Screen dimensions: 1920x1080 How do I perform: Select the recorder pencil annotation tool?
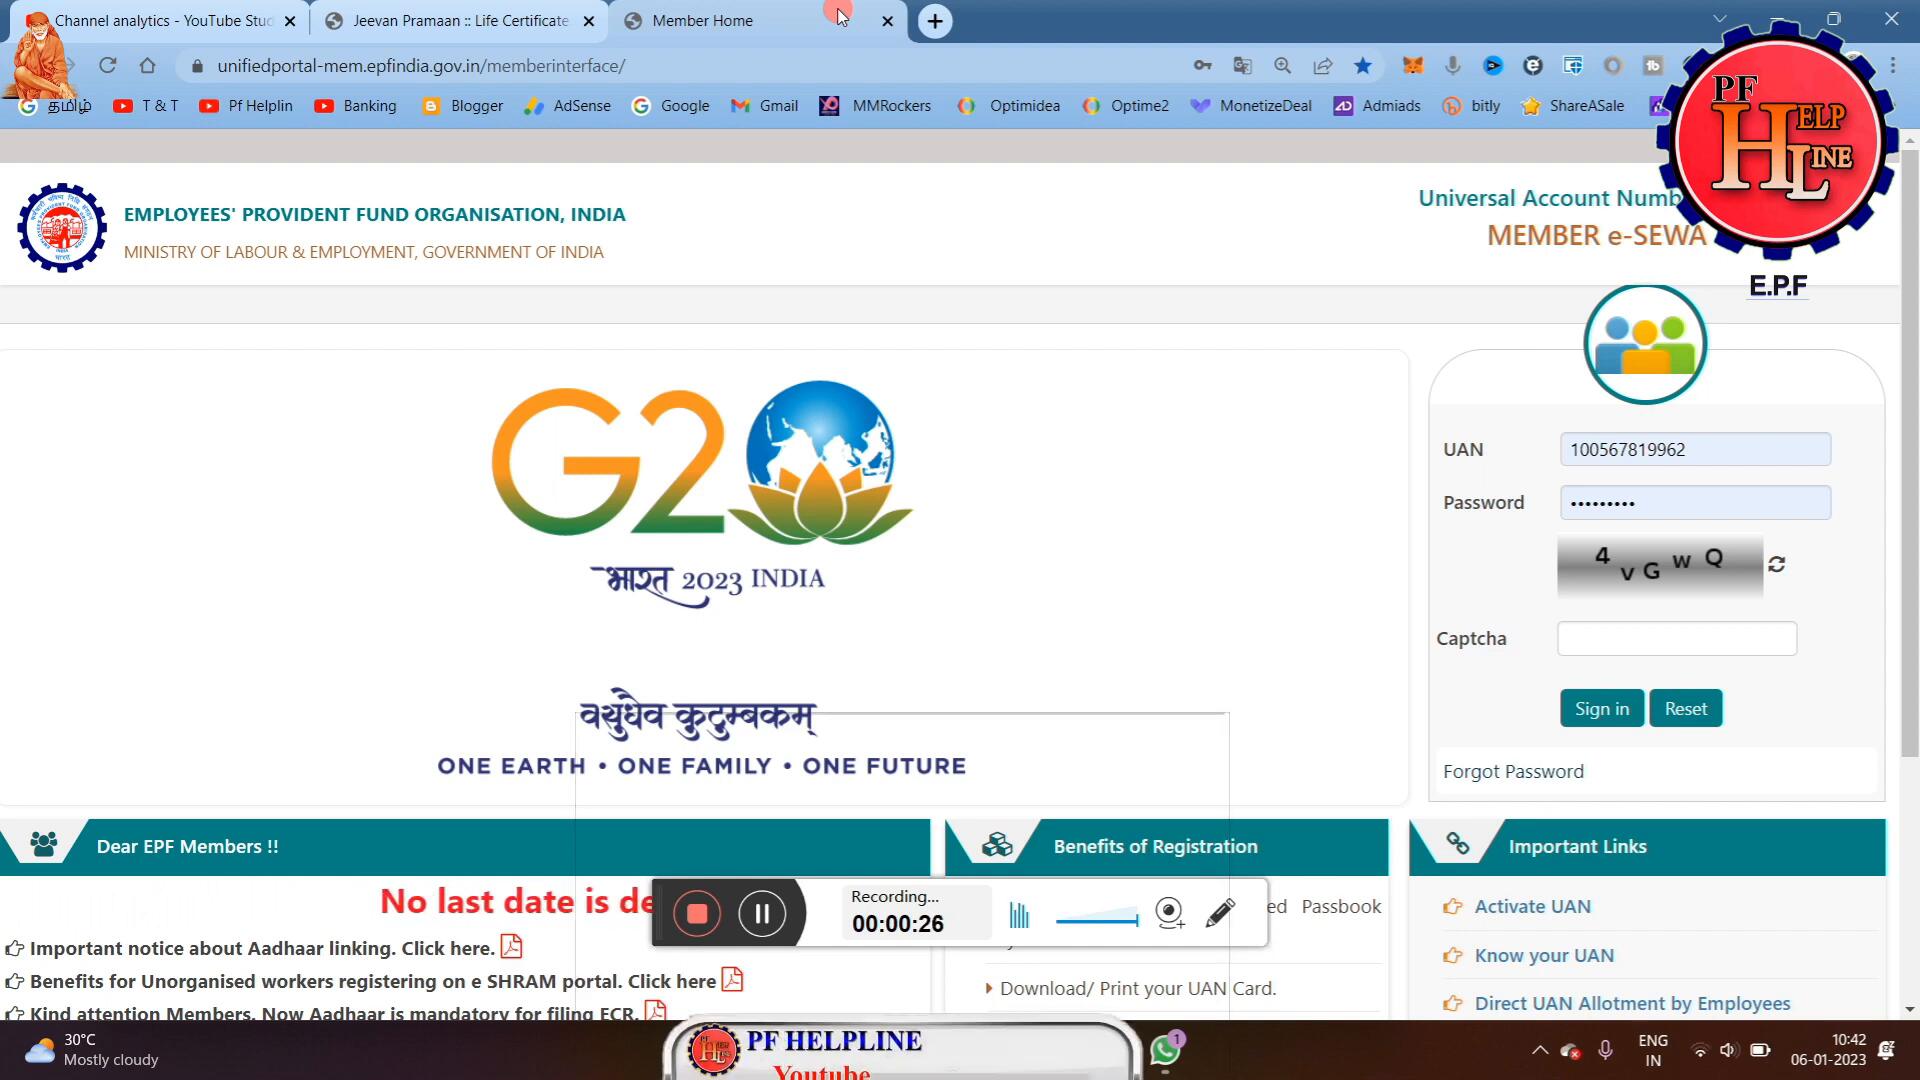tap(1220, 912)
